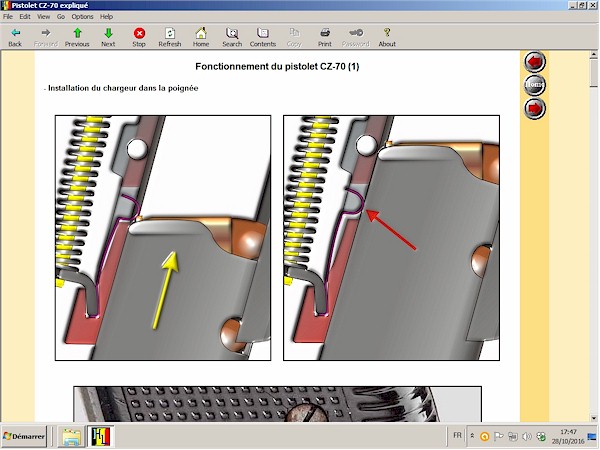Open the View menu
Screen dimensions: 600x450
[43, 16]
